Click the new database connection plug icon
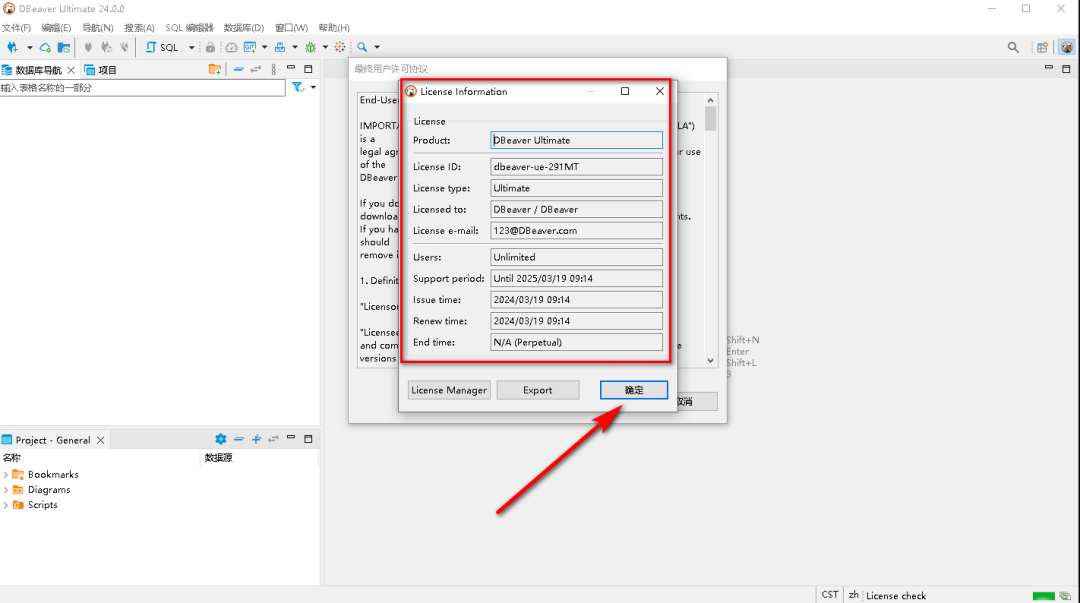This screenshot has height=603, width=1080. pos(12,48)
